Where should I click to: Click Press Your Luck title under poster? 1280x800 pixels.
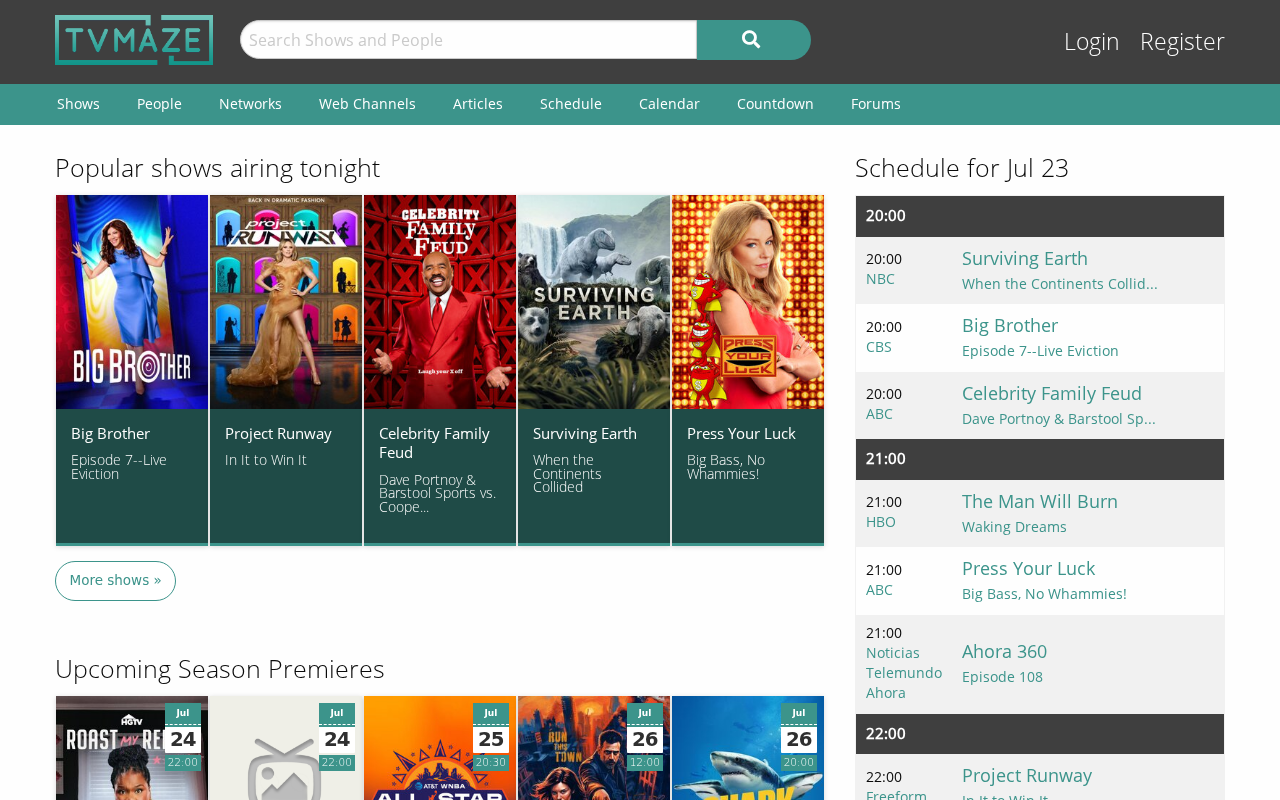click(741, 433)
